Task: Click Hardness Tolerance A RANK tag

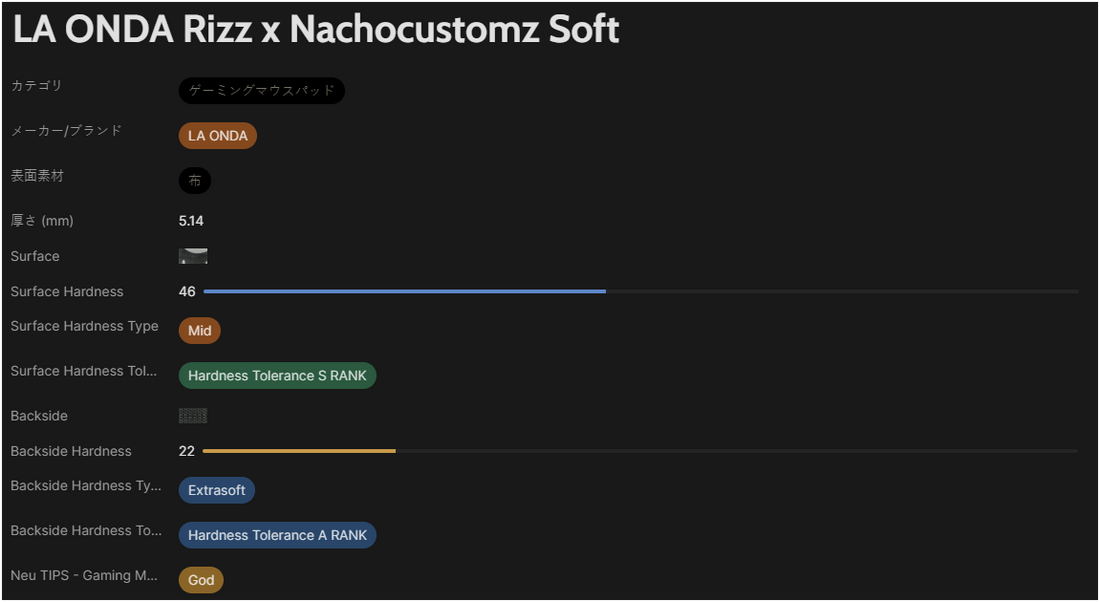Action: (x=277, y=535)
